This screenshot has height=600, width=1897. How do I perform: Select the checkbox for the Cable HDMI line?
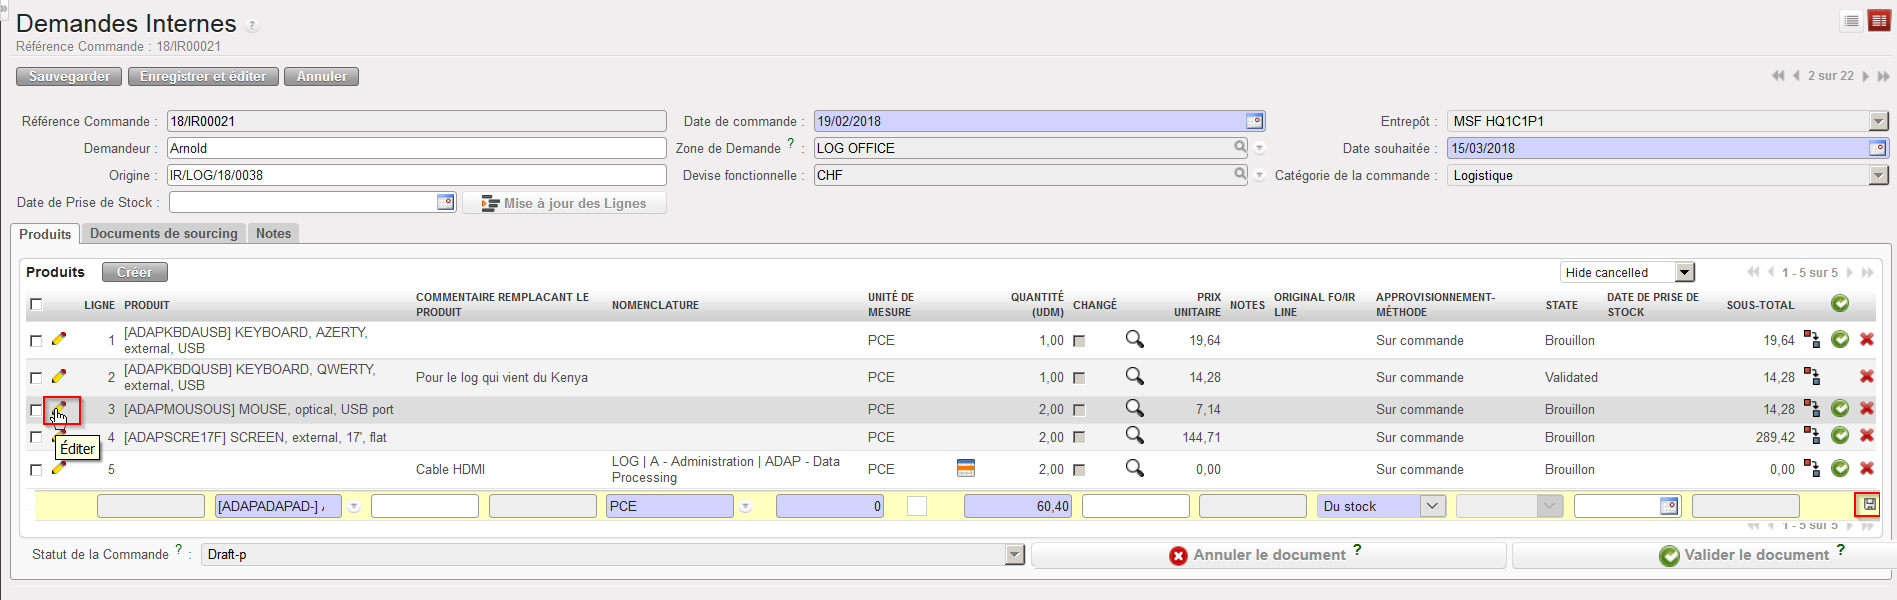point(36,470)
